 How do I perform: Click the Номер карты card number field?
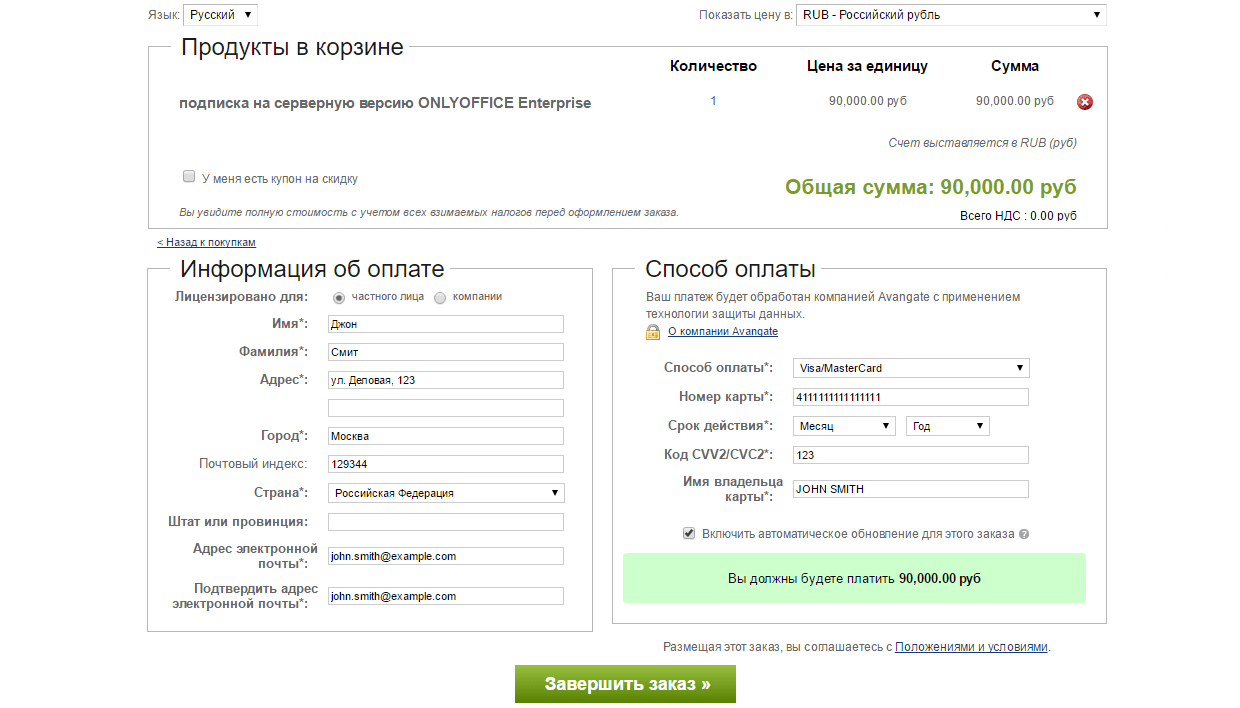[911, 397]
